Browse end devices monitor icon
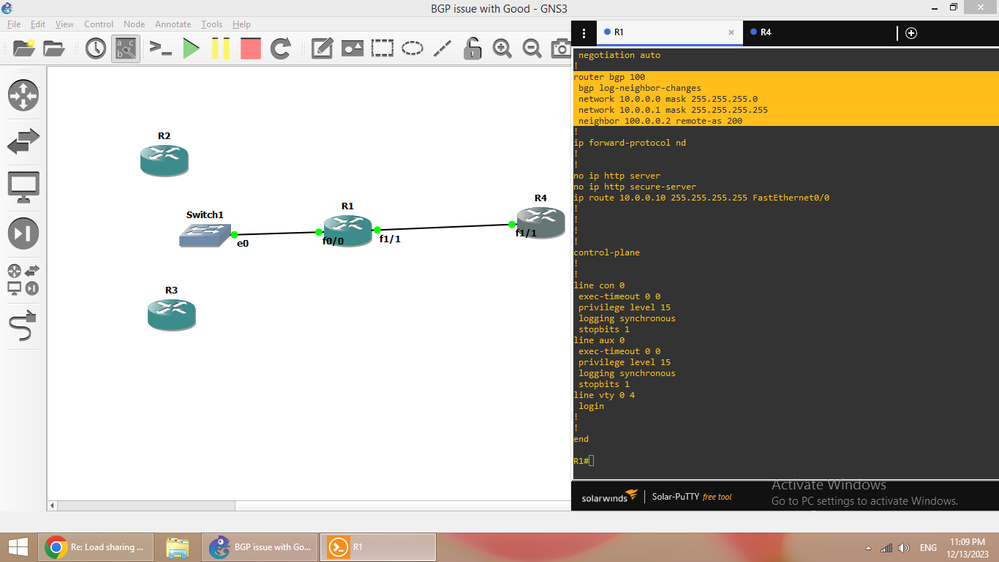This screenshot has width=999, height=562. tap(24, 187)
